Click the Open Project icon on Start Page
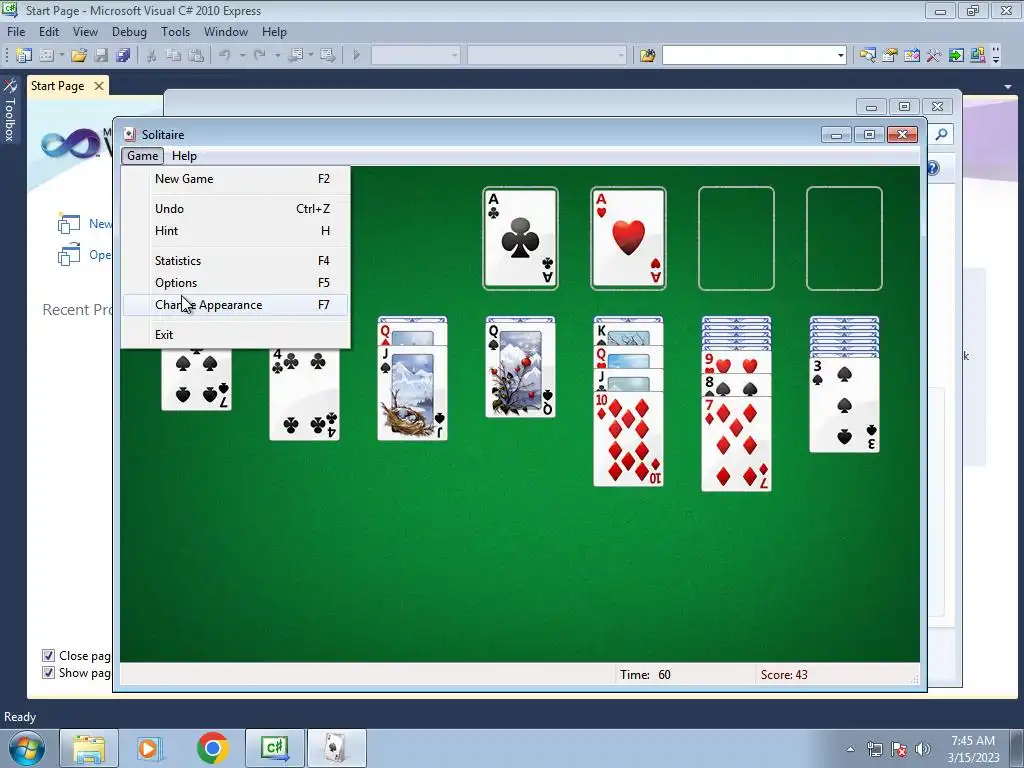Image resolution: width=1024 pixels, height=768 pixels. (69, 255)
